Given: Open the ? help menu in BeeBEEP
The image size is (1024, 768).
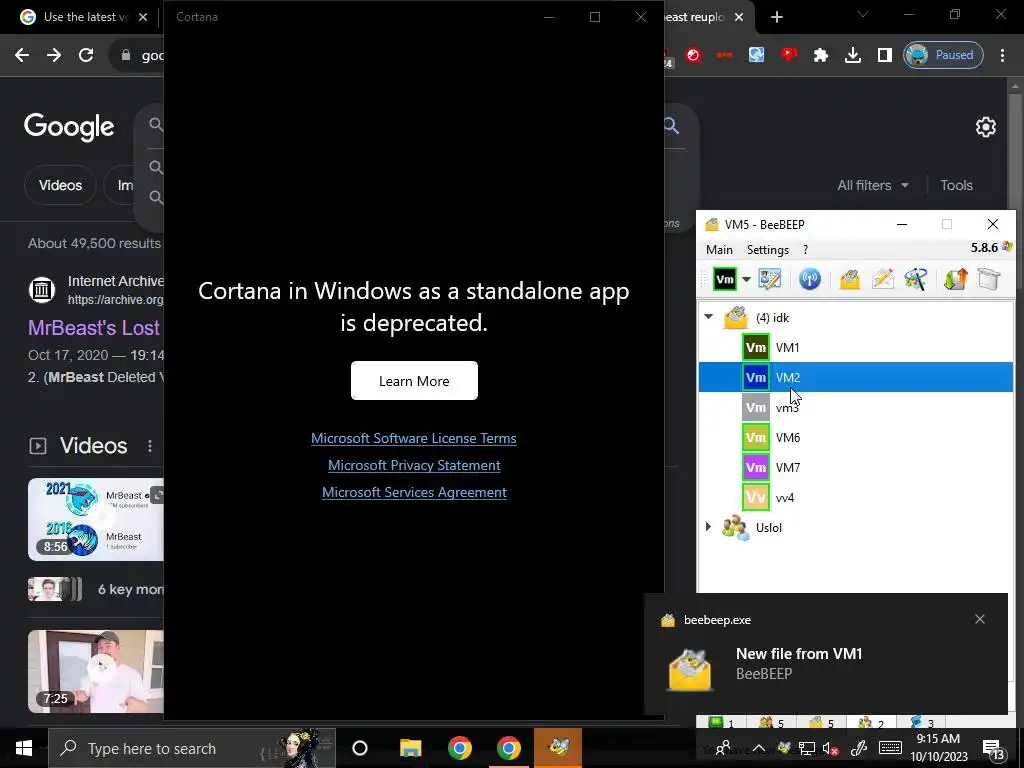Looking at the screenshot, I should pos(805,249).
